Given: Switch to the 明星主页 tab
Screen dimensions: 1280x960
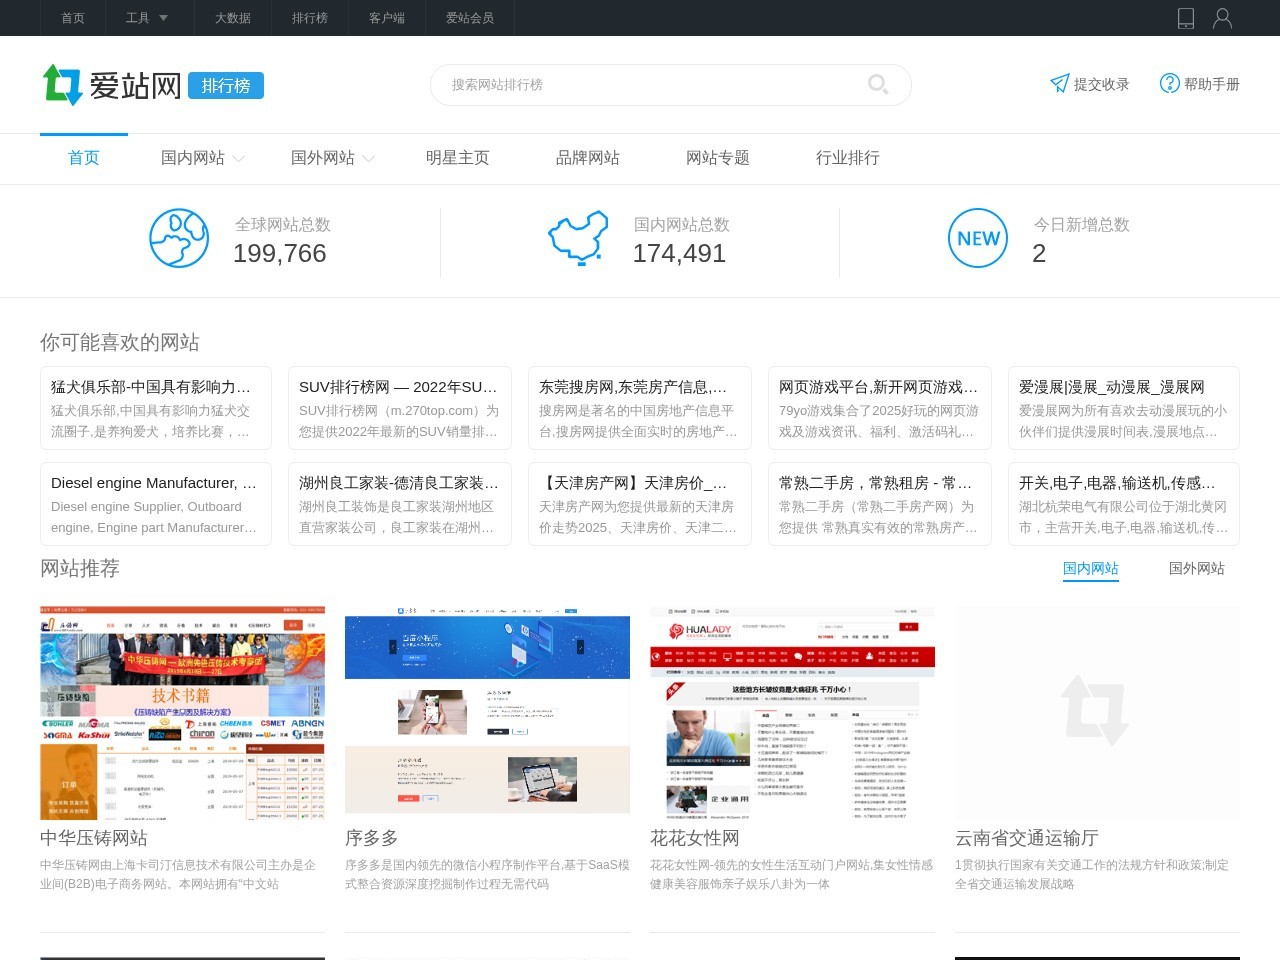Looking at the screenshot, I should (457, 157).
